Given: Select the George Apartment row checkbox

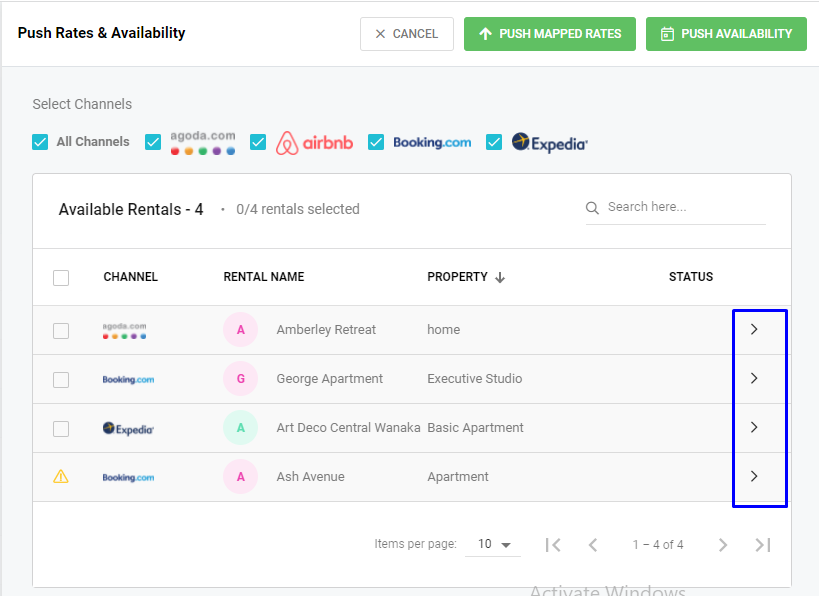Looking at the screenshot, I should point(61,379).
